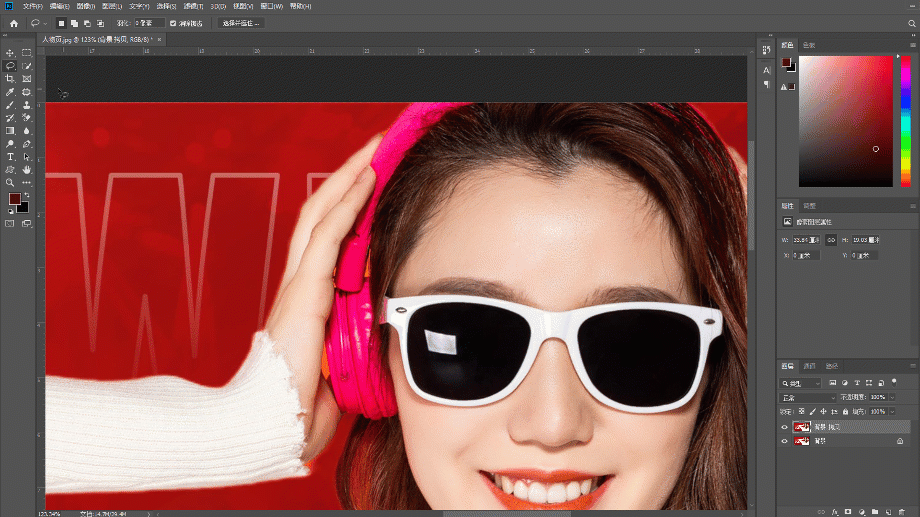The width and height of the screenshot is (920, 517).
Task: Hide the top background copy layer
Action: 784,427
